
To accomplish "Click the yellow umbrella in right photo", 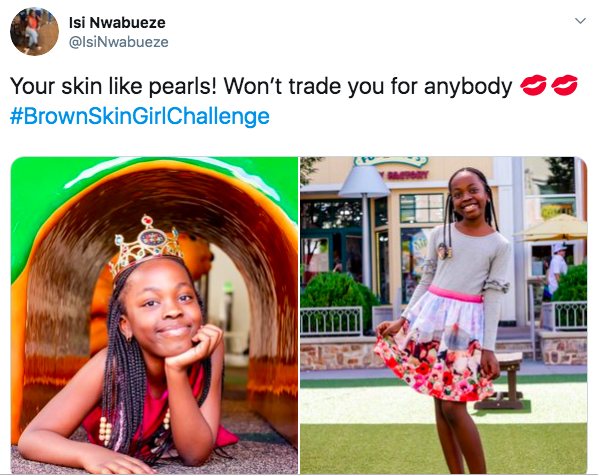I will [553, 228].
